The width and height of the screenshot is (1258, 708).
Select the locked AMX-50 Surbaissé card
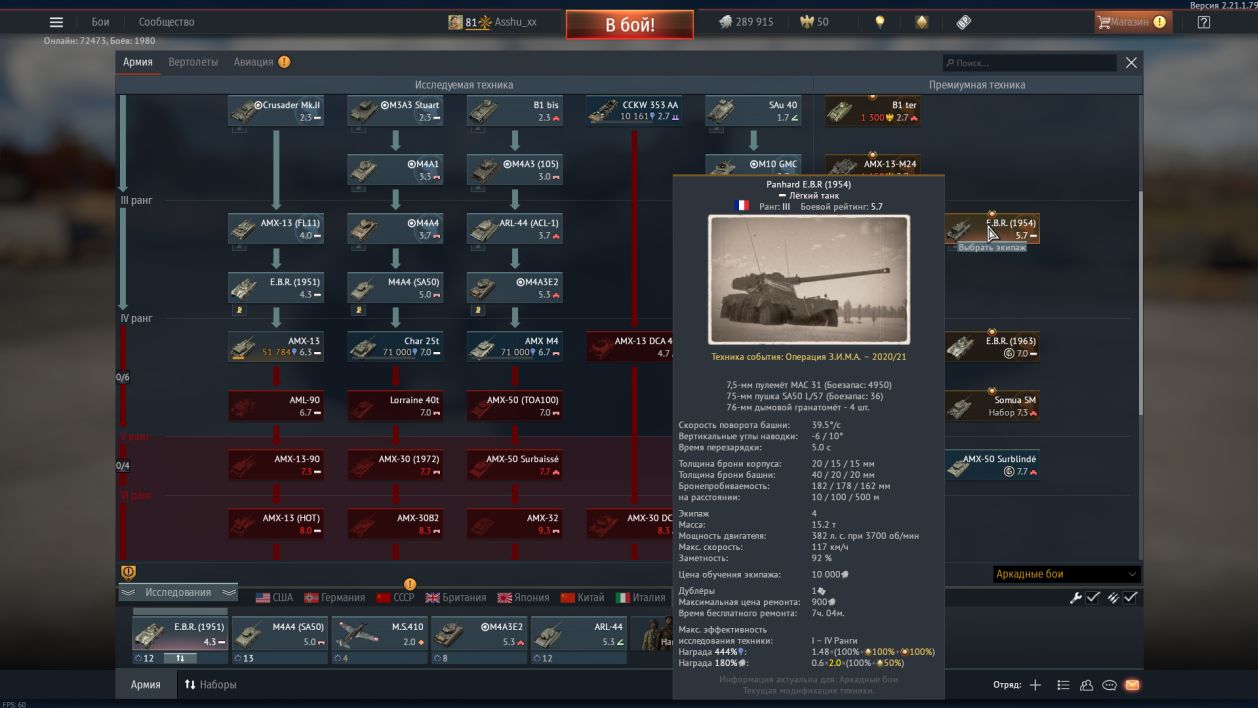pyautogui.click(x=514, y=464)
